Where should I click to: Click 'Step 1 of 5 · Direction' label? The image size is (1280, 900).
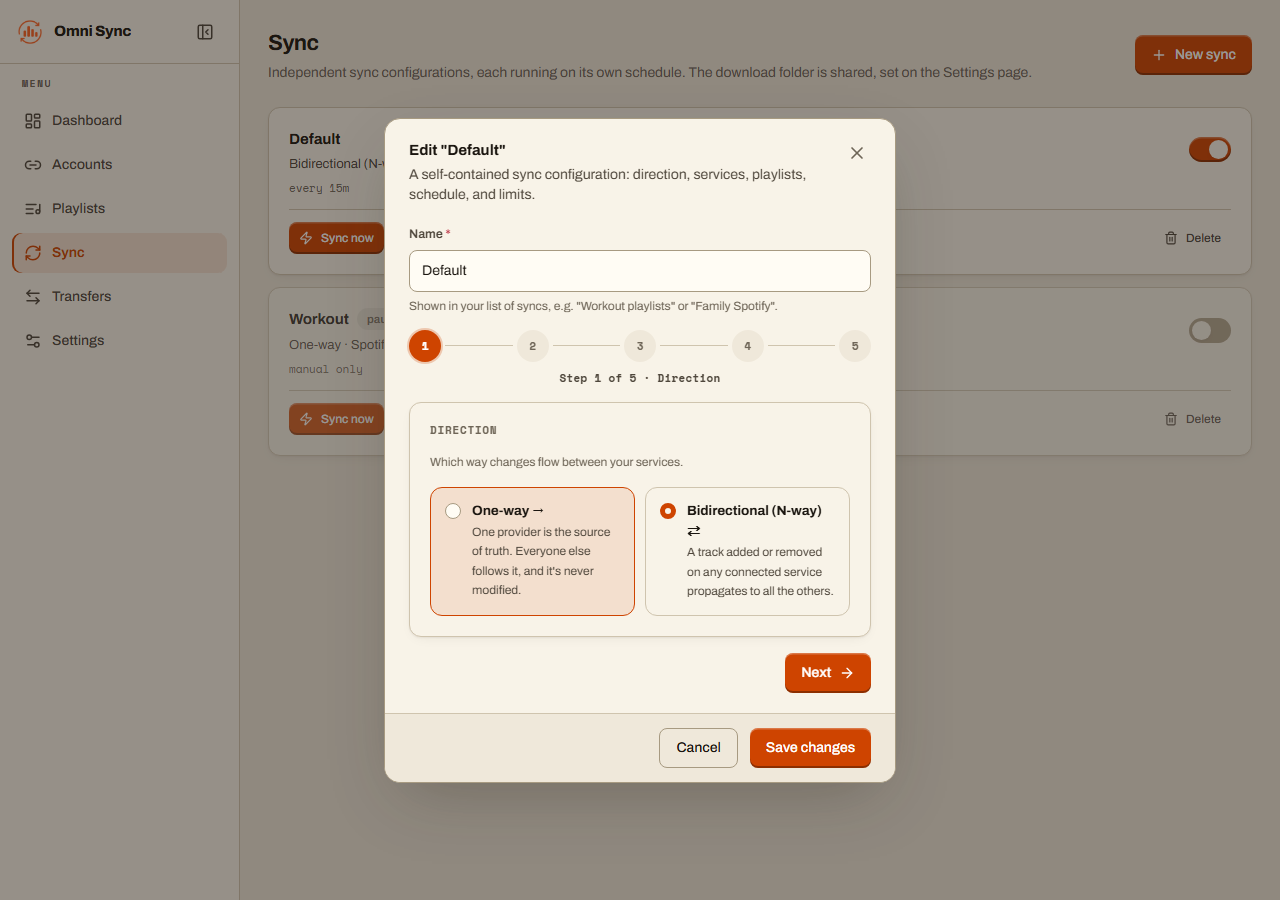(640, 379)
